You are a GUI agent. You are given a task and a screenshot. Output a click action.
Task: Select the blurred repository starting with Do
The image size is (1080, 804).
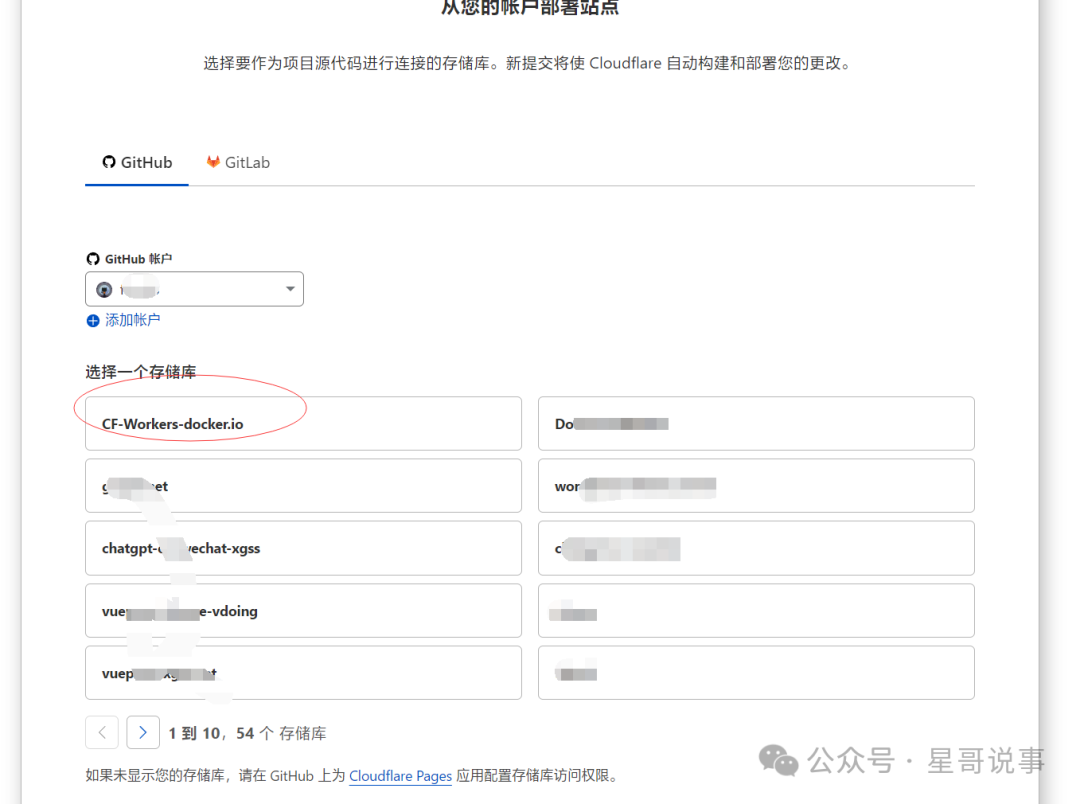(756, 424)
